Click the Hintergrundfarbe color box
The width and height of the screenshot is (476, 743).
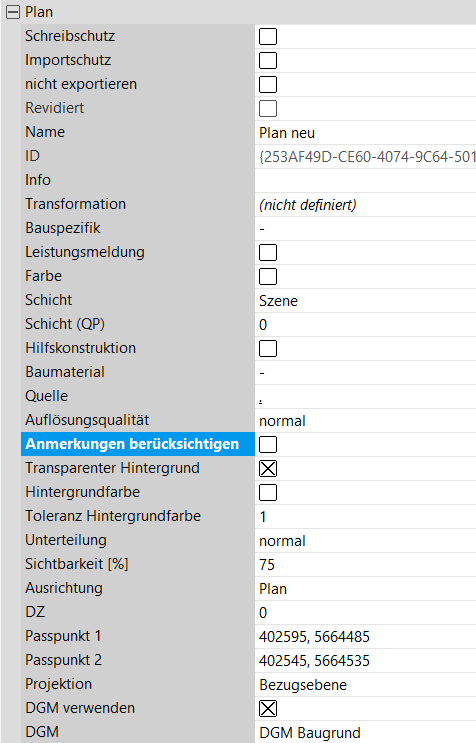point(268,492)
